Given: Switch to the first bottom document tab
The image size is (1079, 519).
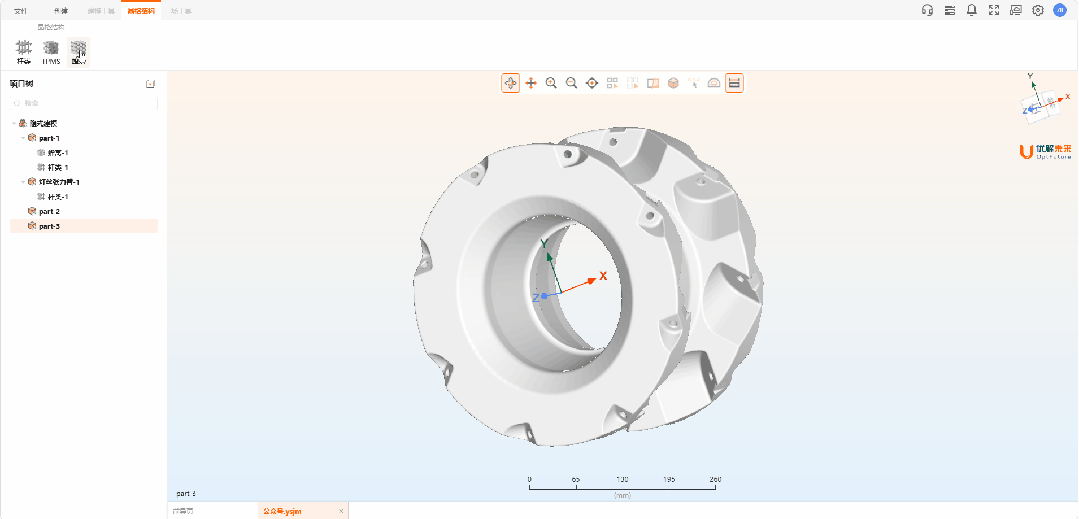Looking at the screenshot, I should (x=183, y=511).
